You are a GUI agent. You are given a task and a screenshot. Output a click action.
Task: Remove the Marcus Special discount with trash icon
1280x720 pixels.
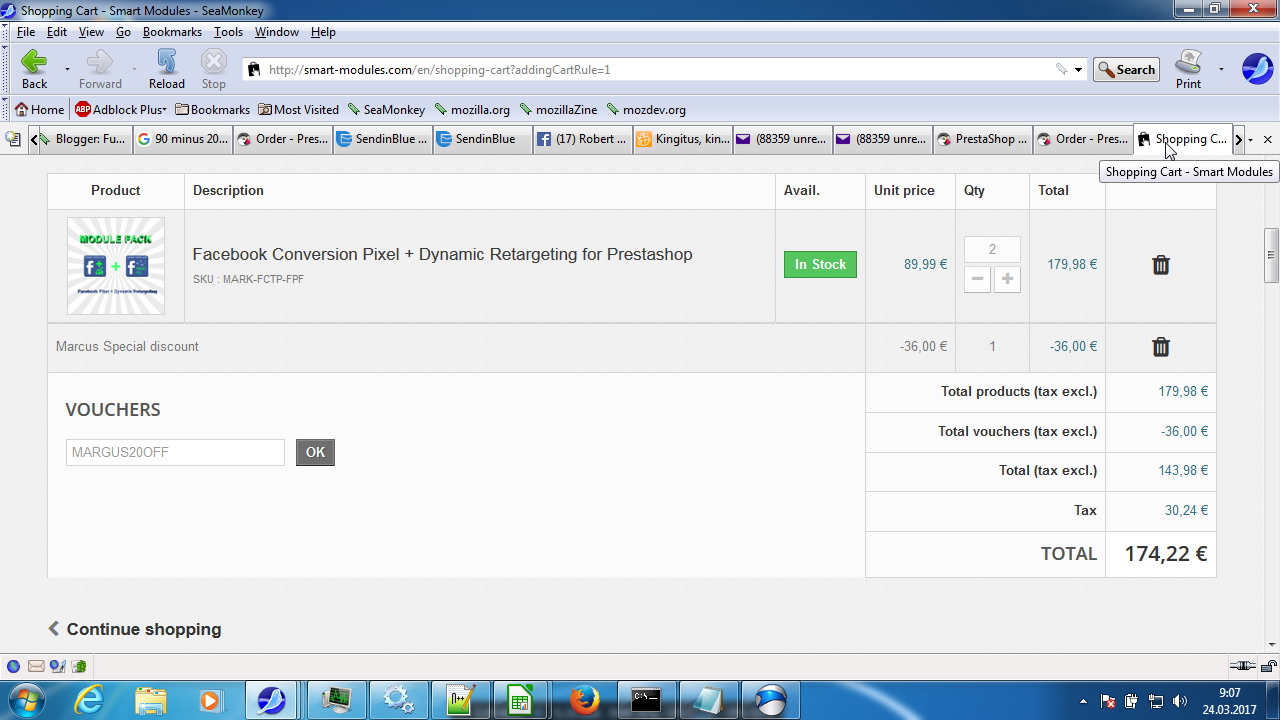(x=1160, y=347)
